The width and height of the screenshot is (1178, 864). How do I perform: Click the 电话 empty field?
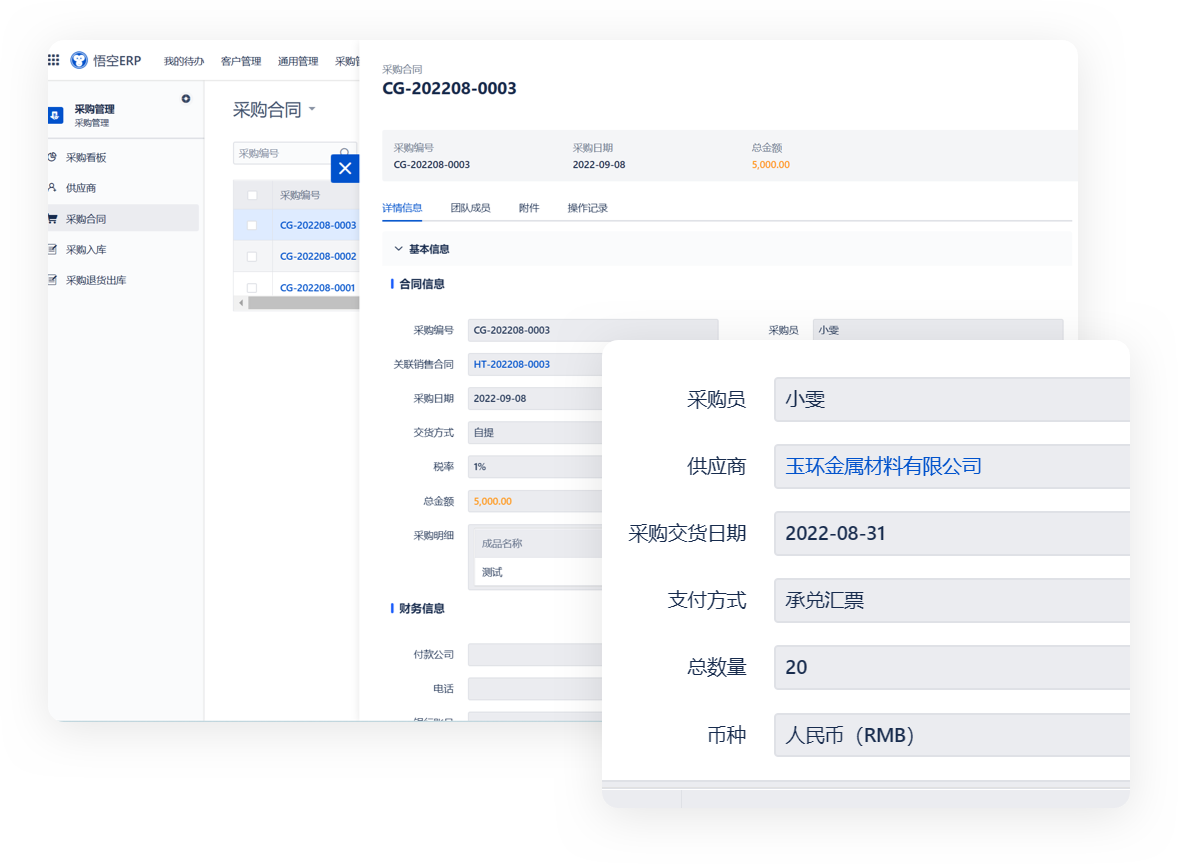(x=535, y=689)
